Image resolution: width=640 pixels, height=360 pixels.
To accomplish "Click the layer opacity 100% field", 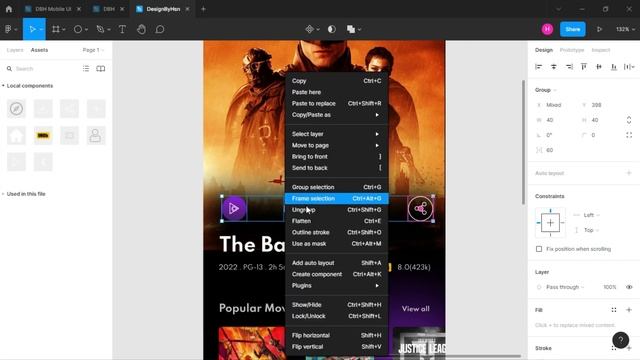I will click(609, 287).
